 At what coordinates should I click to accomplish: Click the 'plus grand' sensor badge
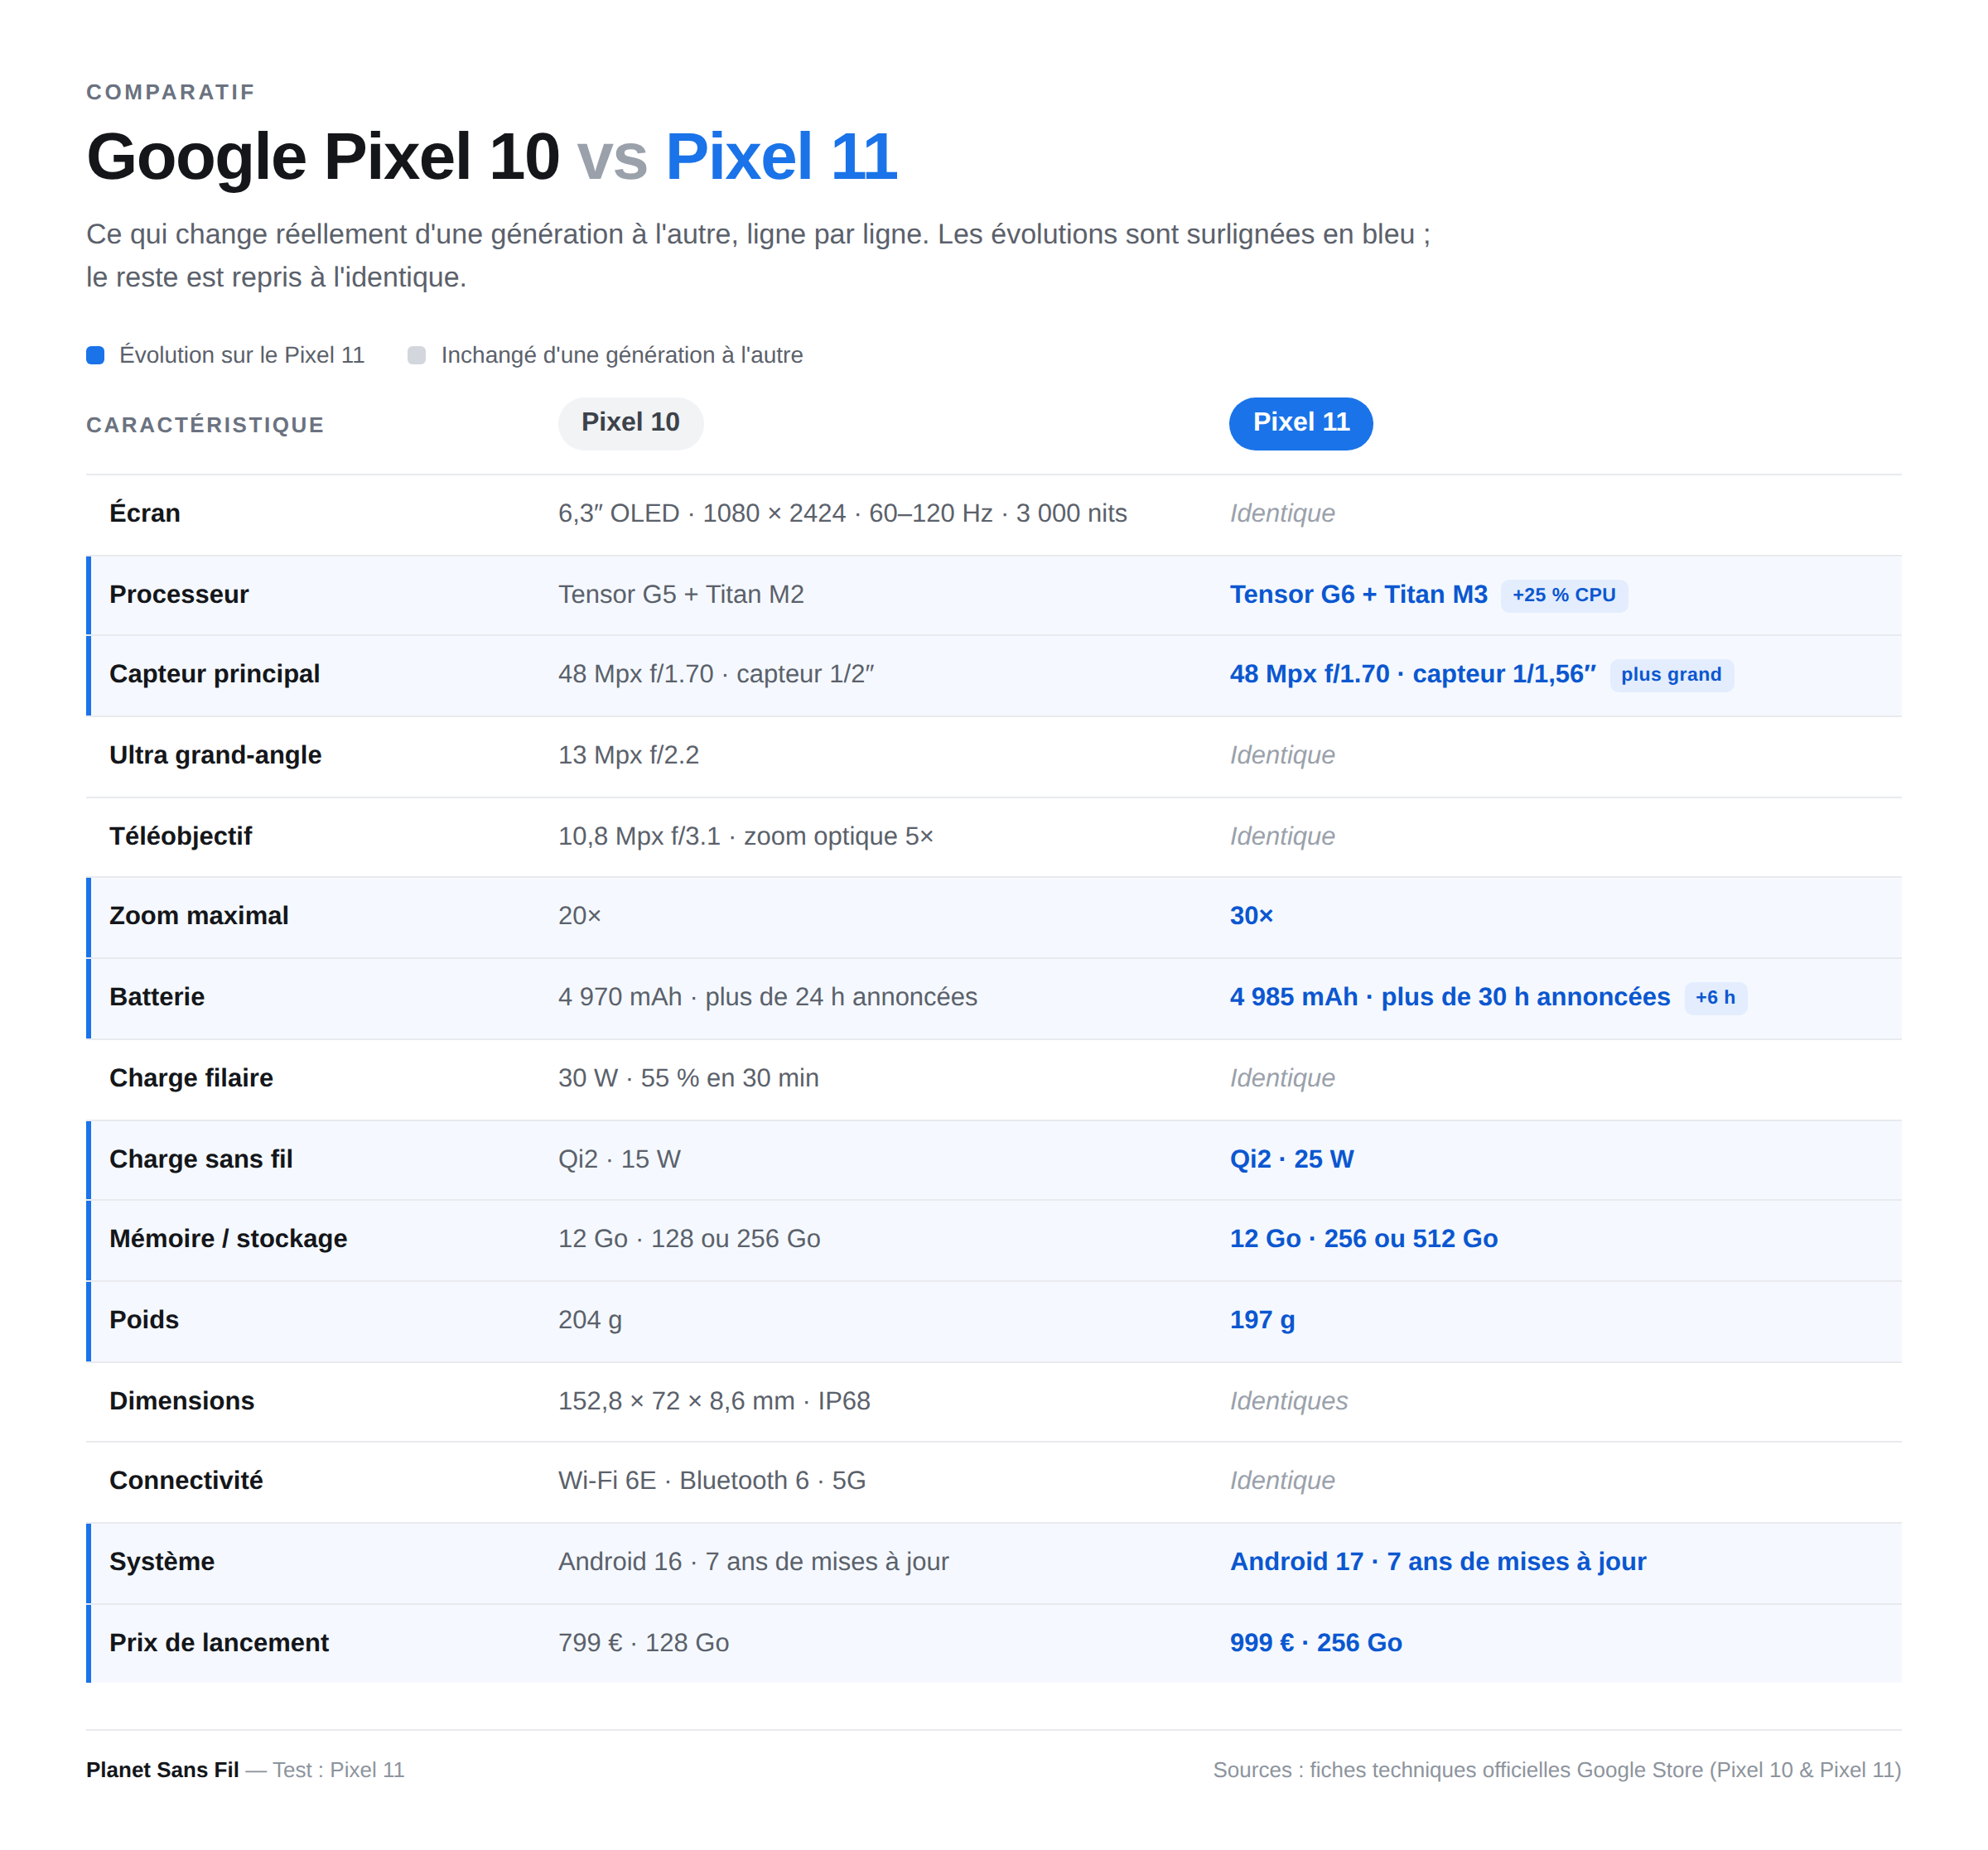(1670, 674)
